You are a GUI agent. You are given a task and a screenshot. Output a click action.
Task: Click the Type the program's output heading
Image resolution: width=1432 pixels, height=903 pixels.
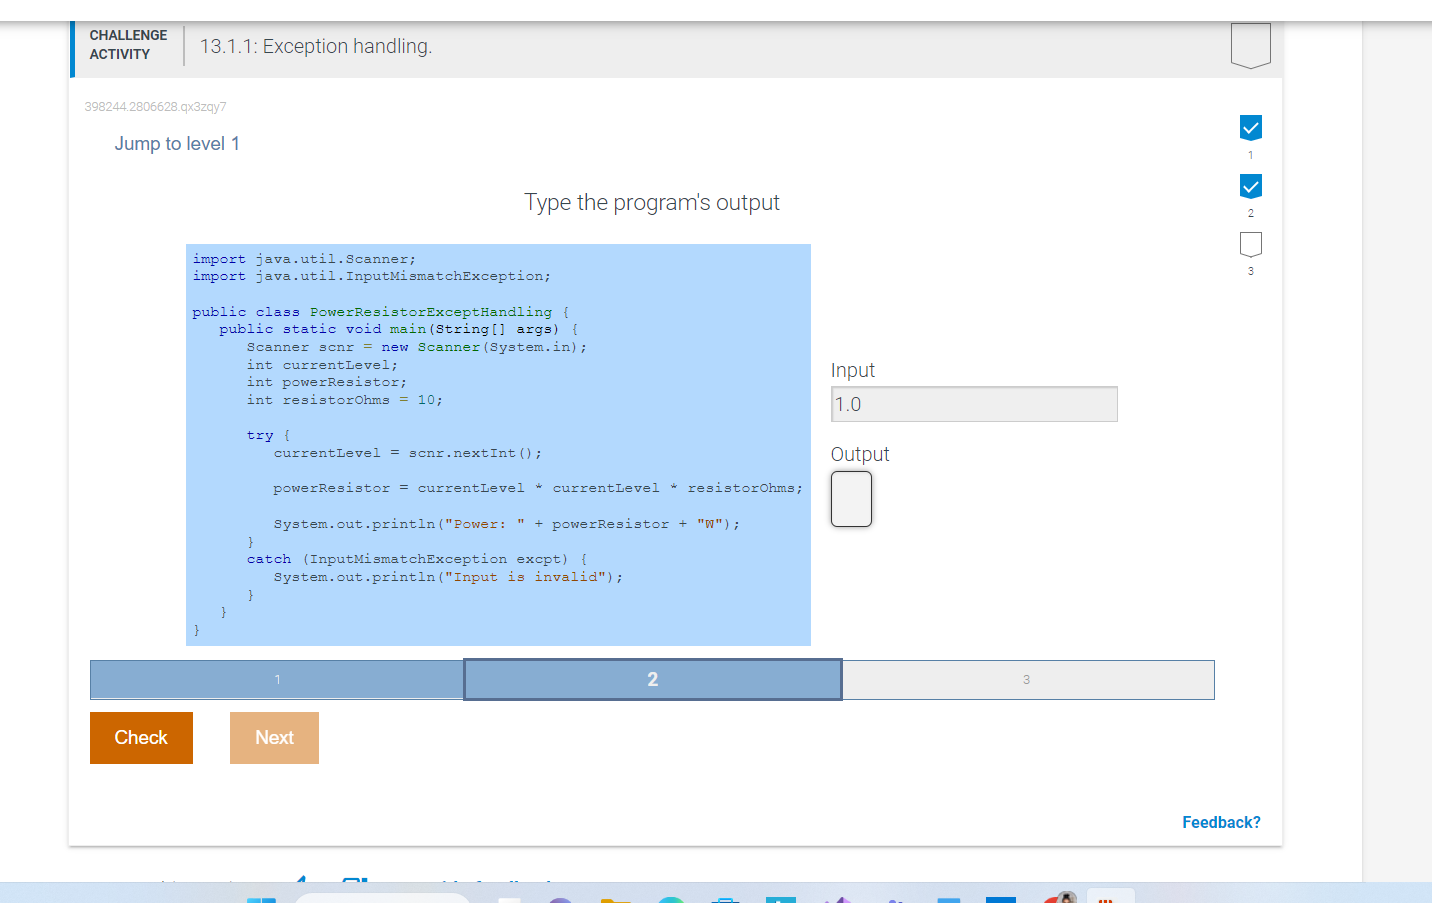click(652, 202)
